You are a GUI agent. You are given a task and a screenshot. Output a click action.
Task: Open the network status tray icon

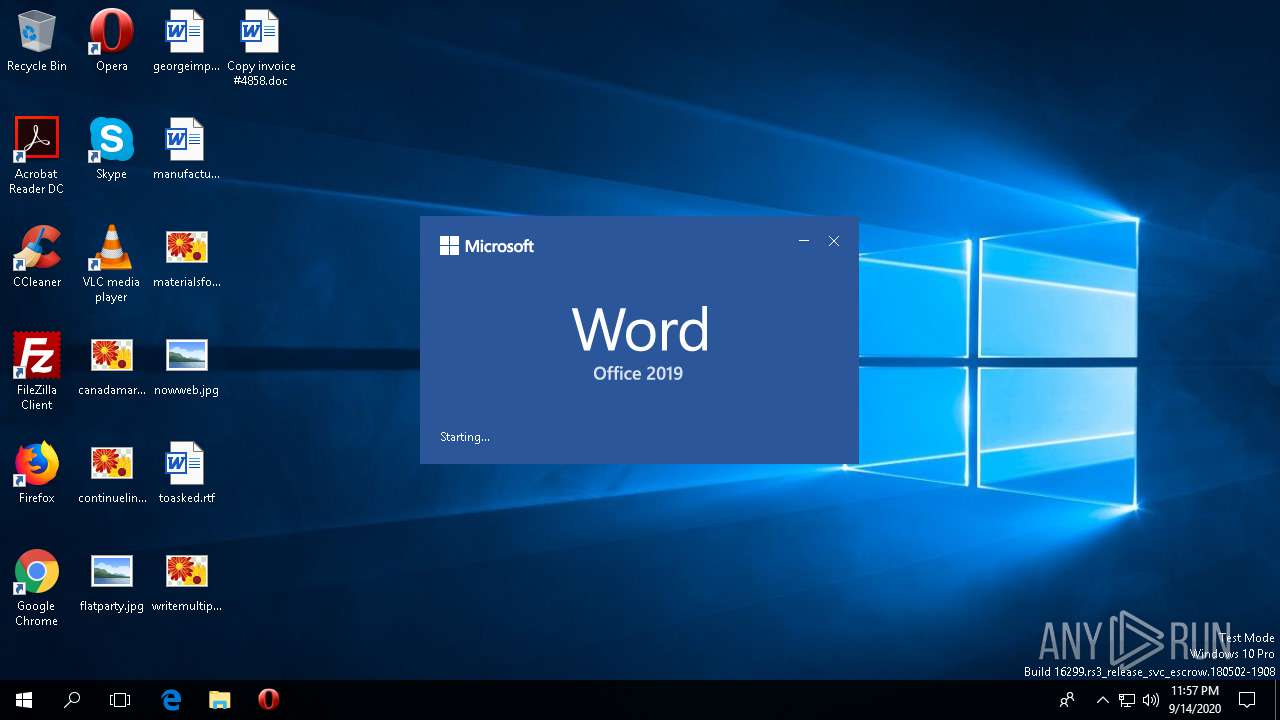(x=1127, y=700)
